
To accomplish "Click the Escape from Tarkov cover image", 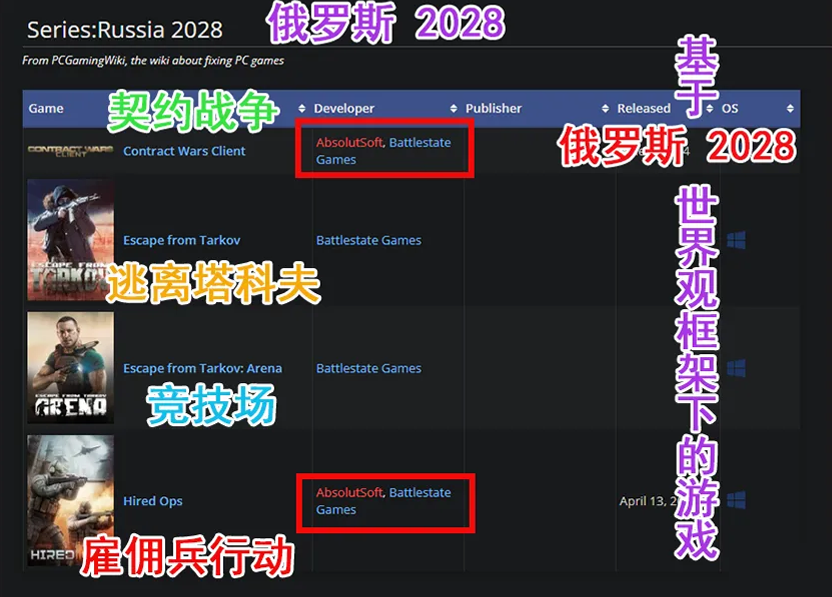I will 71,240.
